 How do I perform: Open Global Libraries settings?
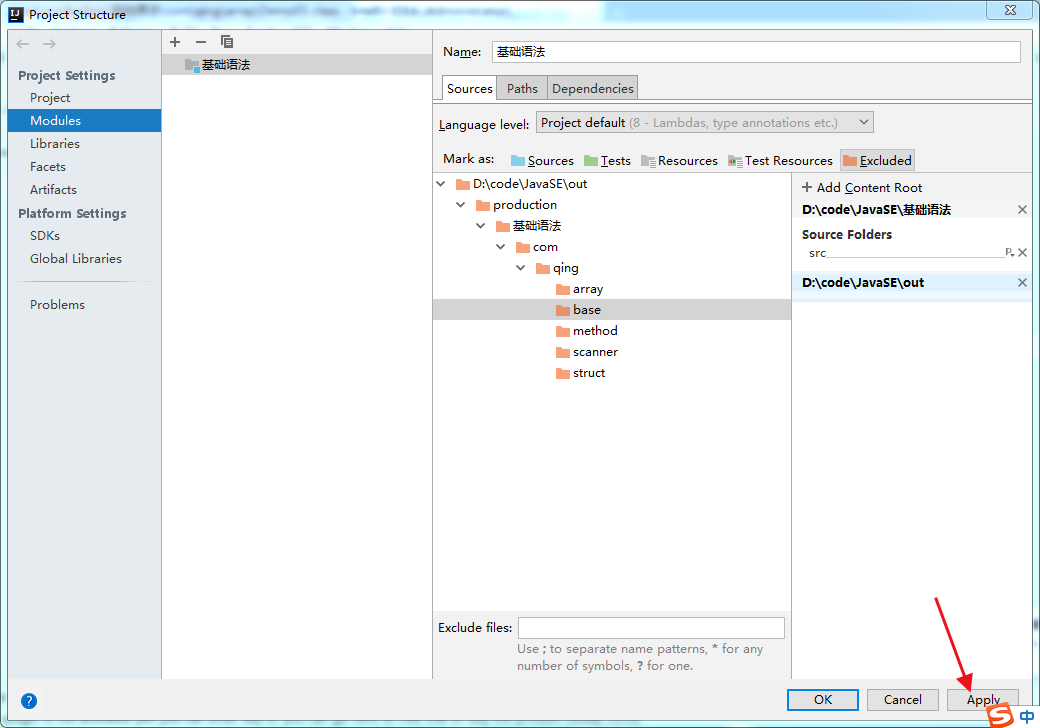pos(76,259)
